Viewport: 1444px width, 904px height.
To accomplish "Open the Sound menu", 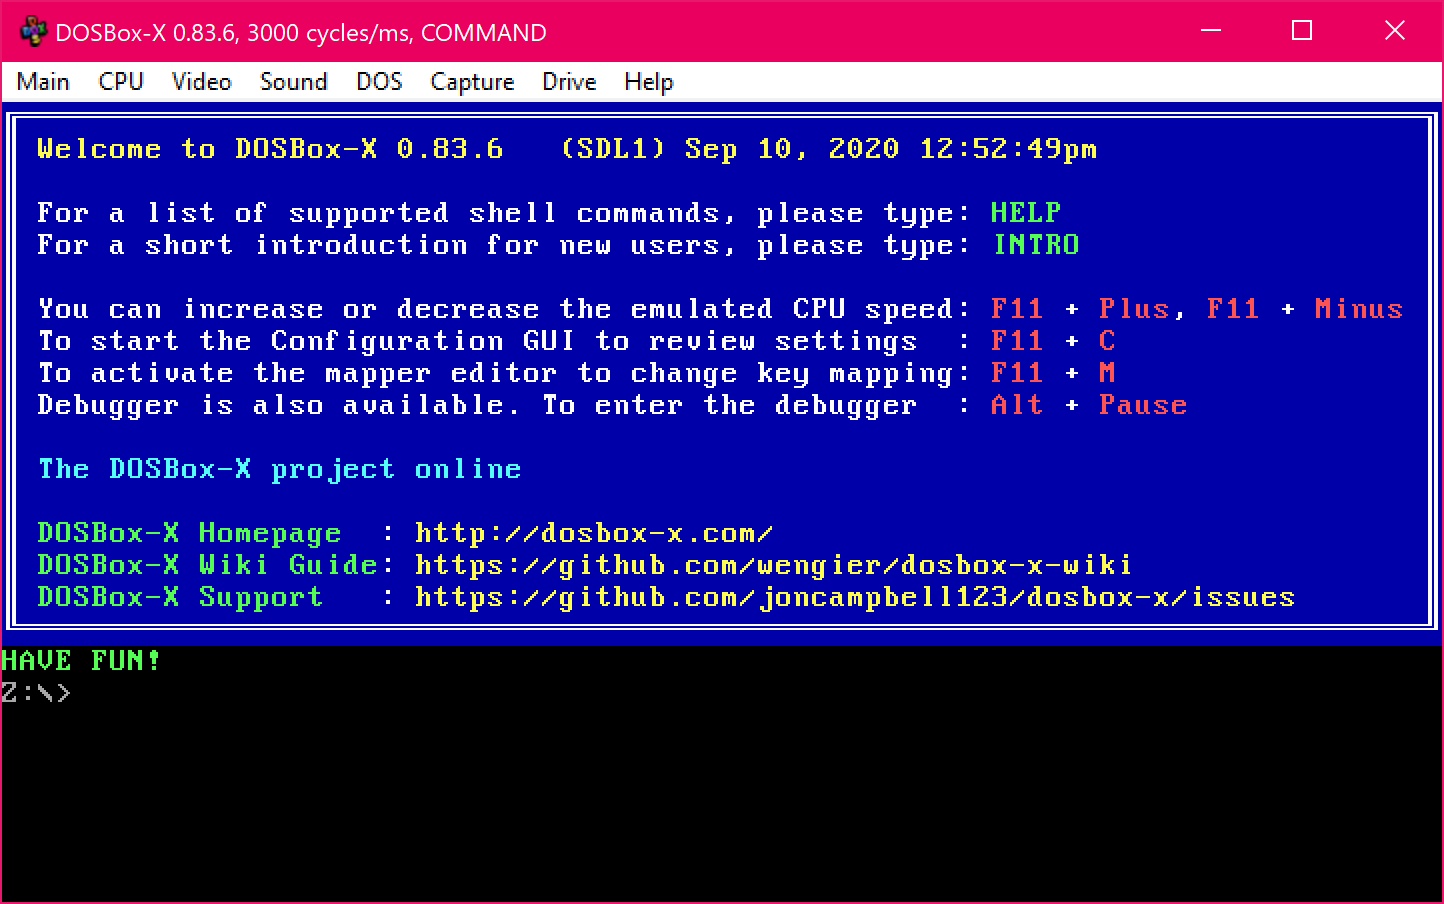I will point(293,82).
